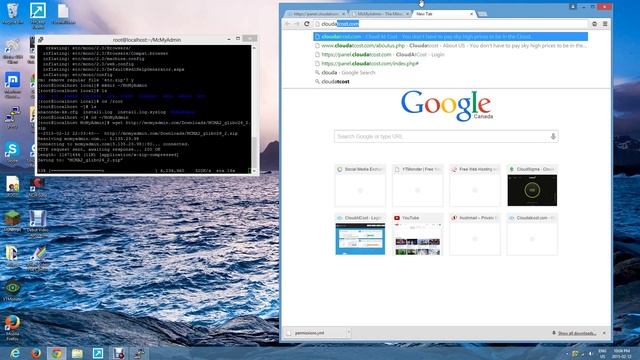Close the Chrome downloads bar
Screen dimensions: 640x360
pos(604,333)
